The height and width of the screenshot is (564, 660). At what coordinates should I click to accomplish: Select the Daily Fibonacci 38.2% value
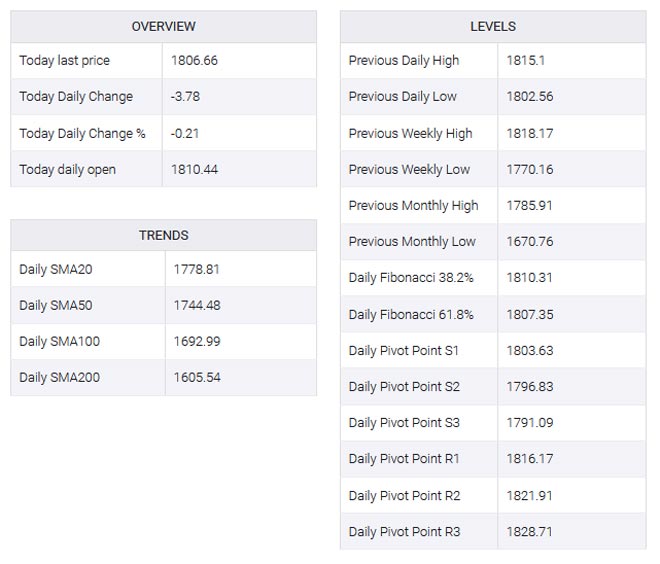[529, 278]
